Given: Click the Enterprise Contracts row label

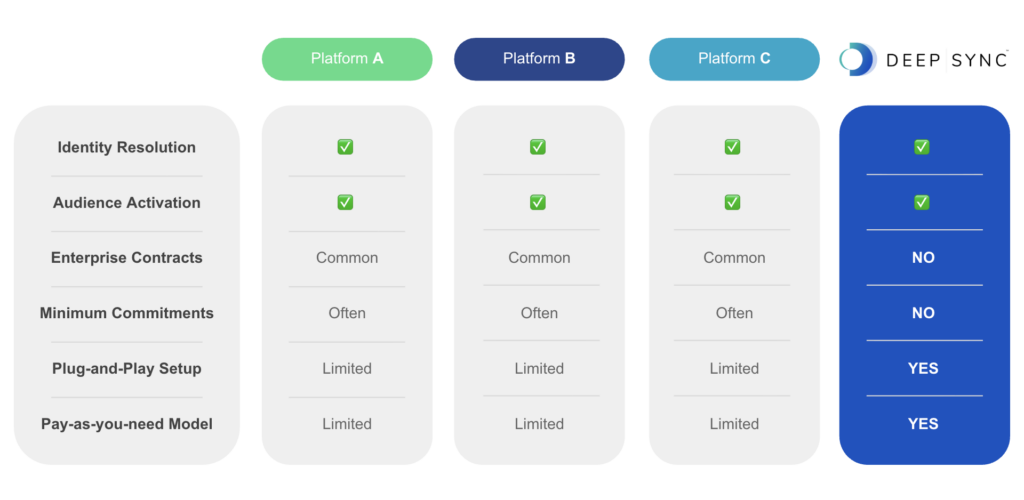Looking at the screenshot, I should (127, 258).
